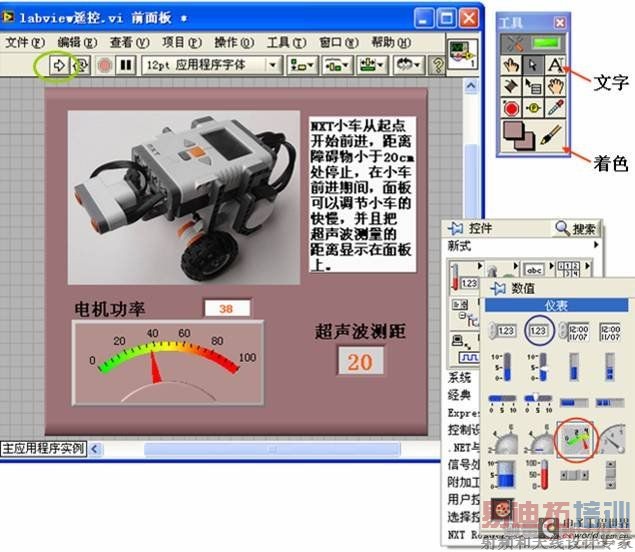This screenshot has width=635, height=552.
Task: Pick the Tank indicator icon
Action: (x=502, y=475)
